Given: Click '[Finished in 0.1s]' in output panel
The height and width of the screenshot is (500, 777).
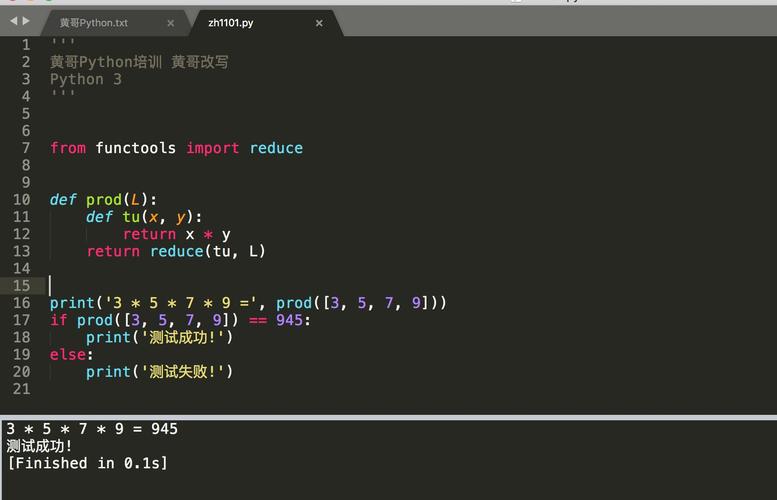Looking at the screenshot, I should click(x=88, y=463).
